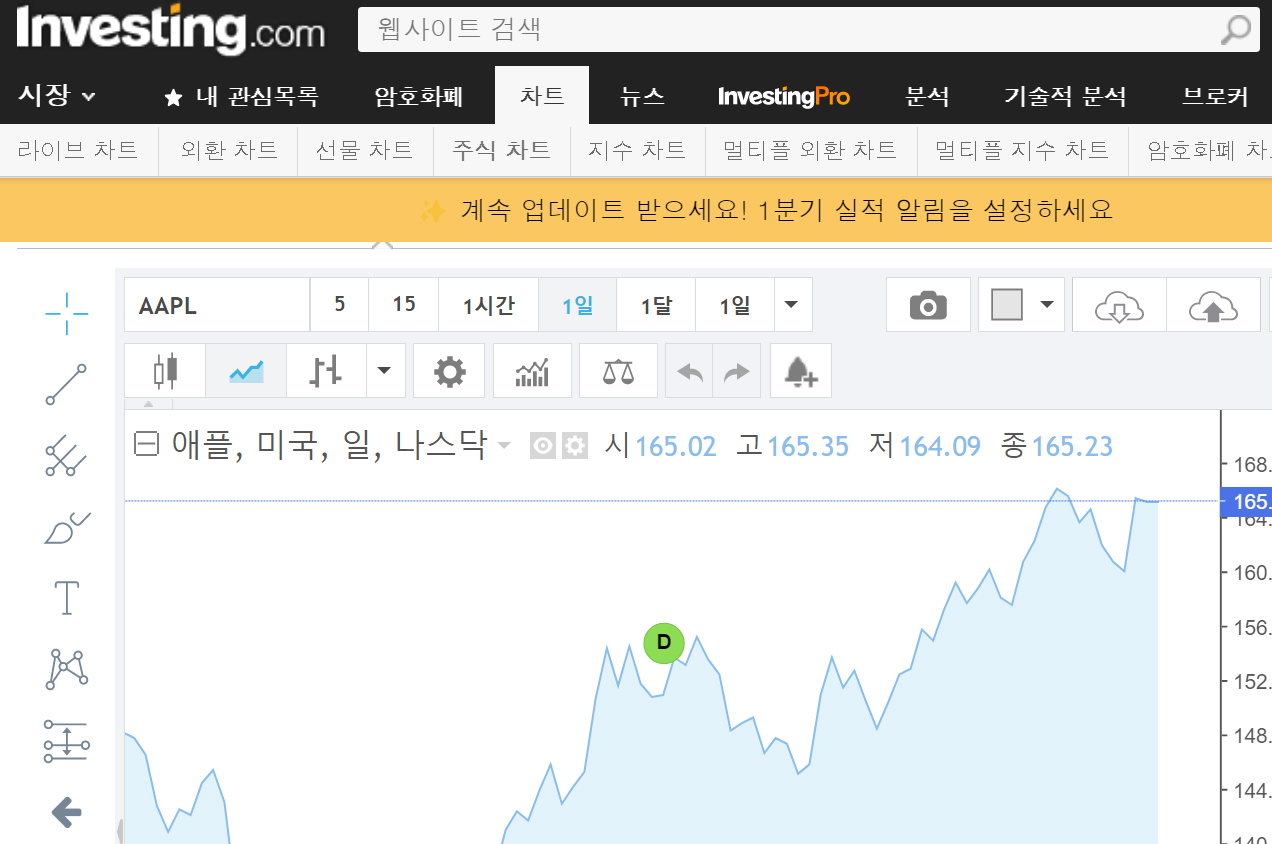Select the highlighted 1일 interval
The image size is (1272, 844).
click(x=577, y=305)
